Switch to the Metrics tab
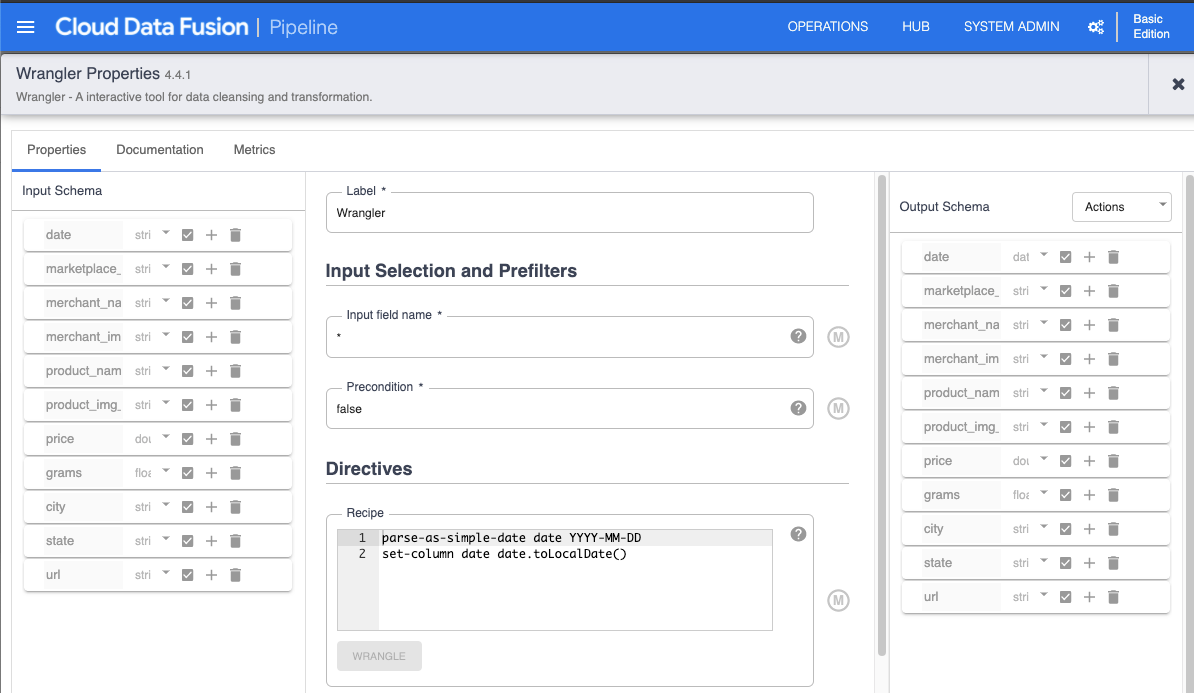 (x=254, y=150)
